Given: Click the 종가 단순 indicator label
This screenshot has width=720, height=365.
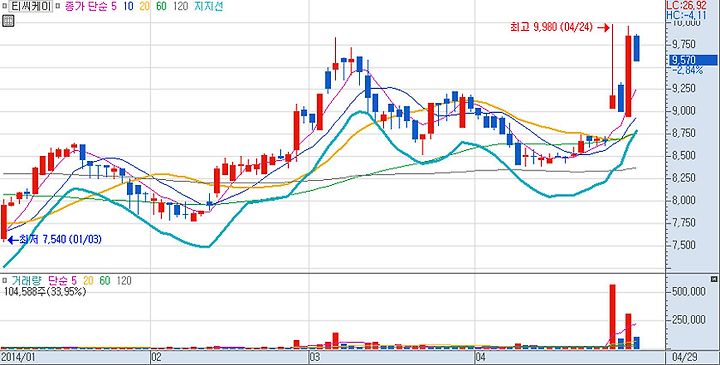Looking at the screenshot, I should [87, 6].
